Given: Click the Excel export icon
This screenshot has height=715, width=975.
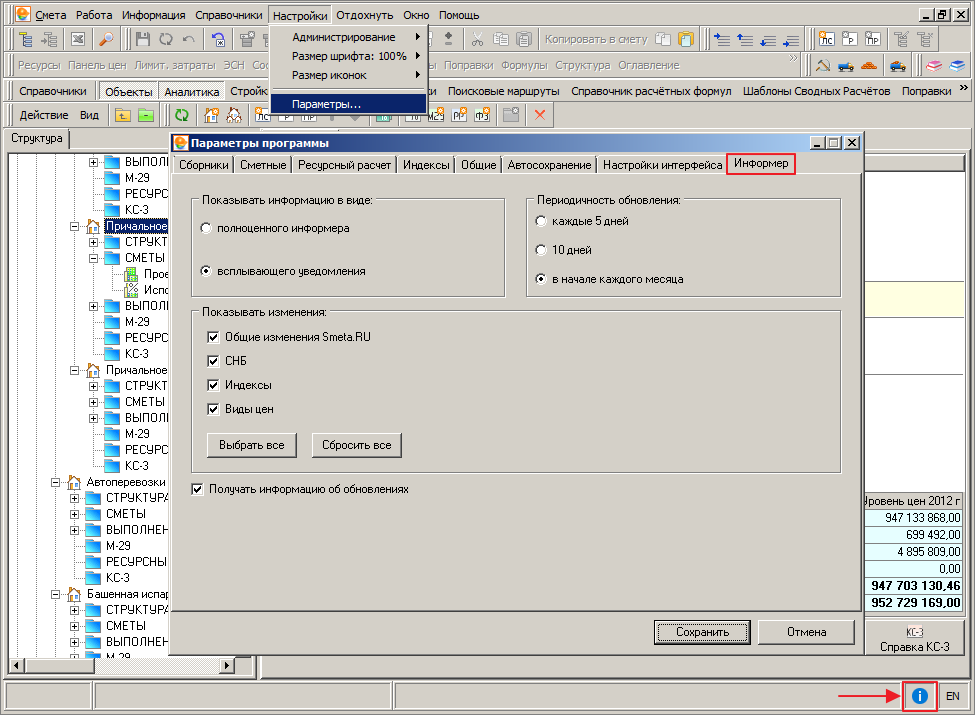Looking at the screenshot, I should 78,39.
